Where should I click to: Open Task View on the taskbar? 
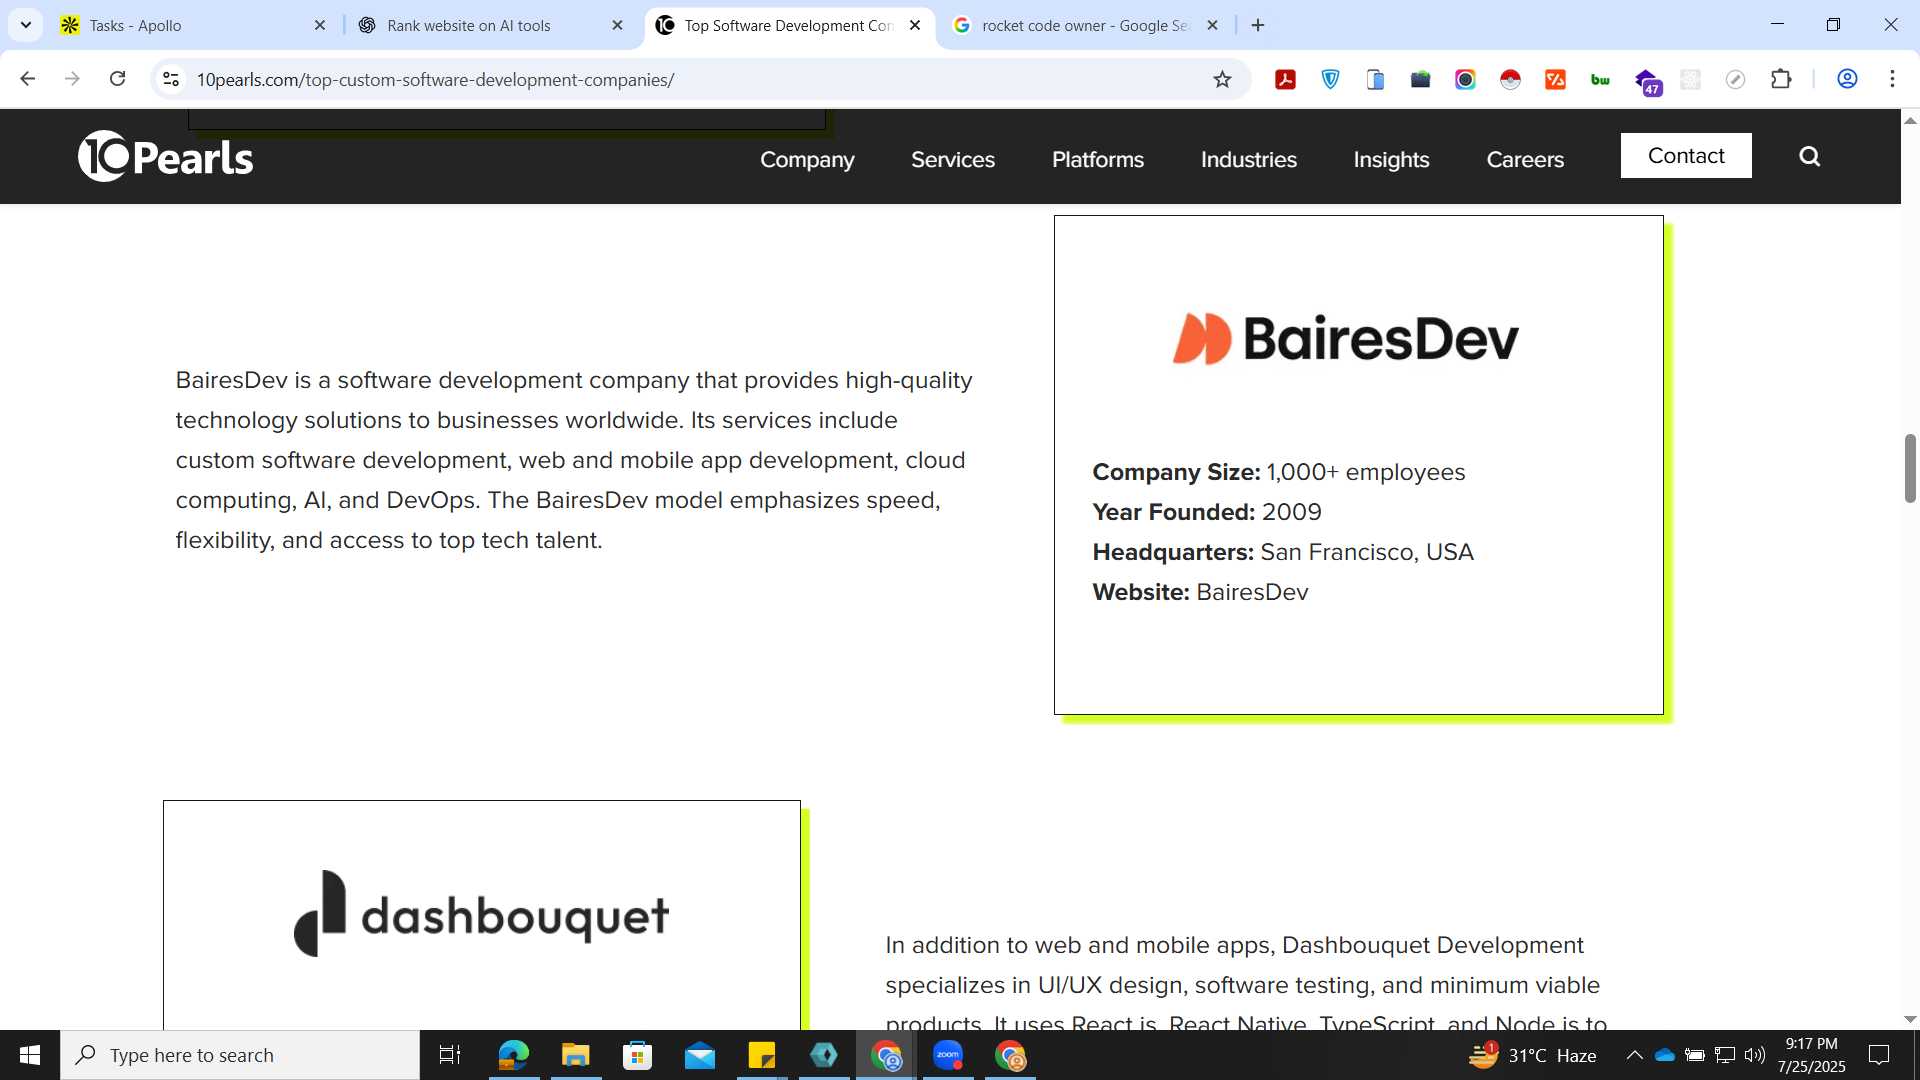[450, 1055]
